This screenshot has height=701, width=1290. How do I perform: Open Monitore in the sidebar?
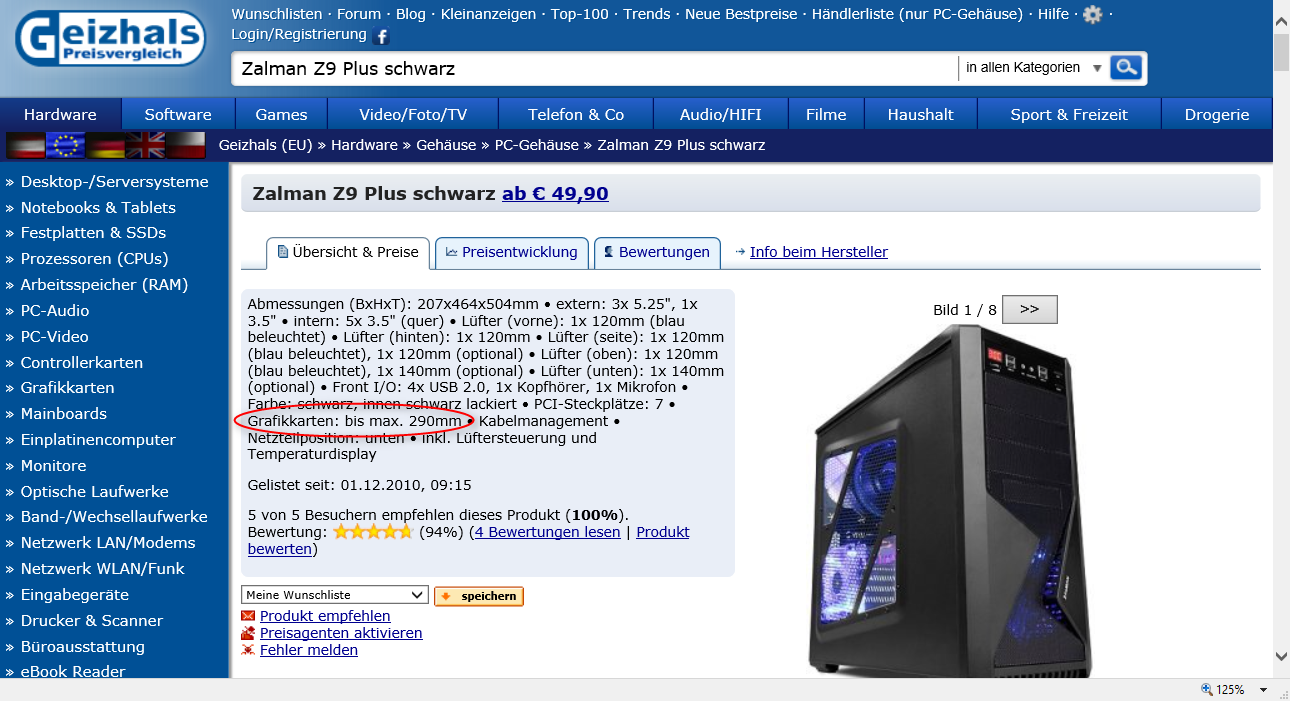53,466
